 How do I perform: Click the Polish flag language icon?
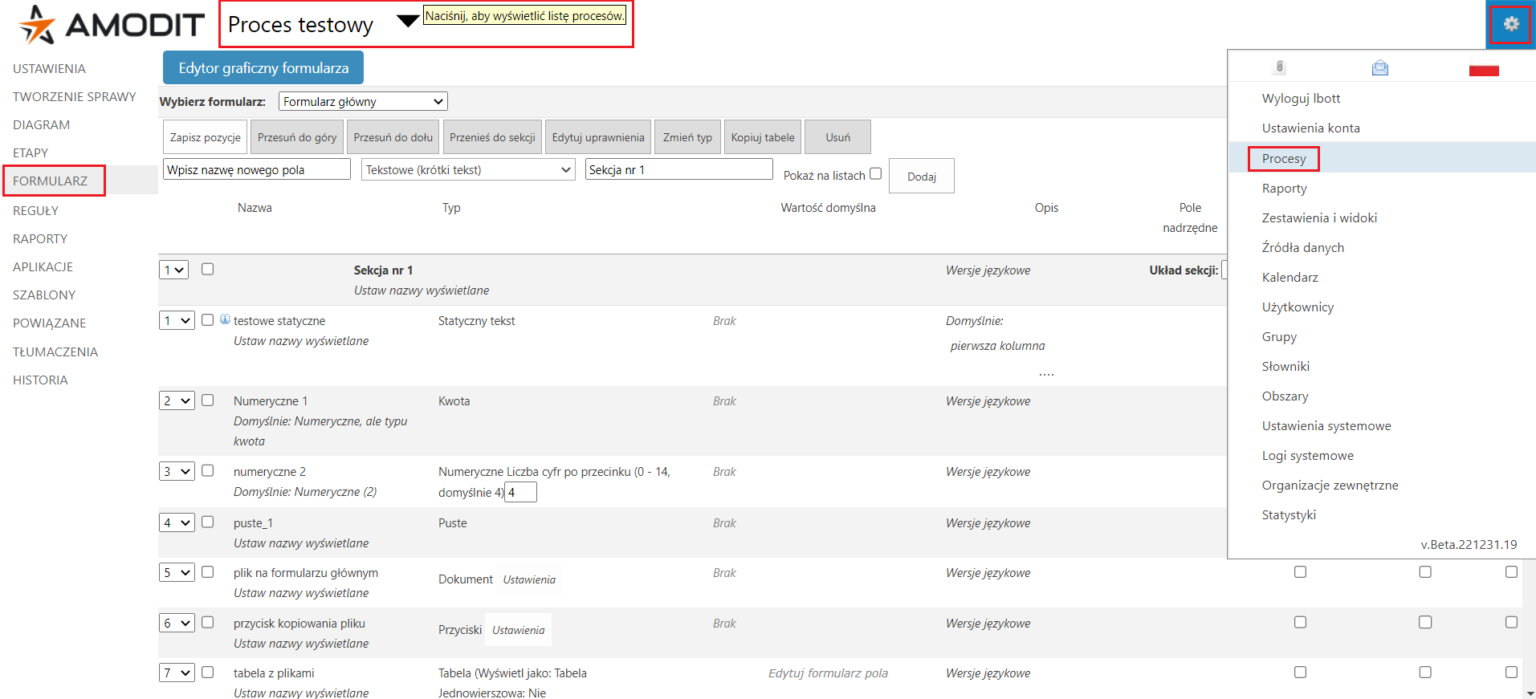pos(1484,68)
